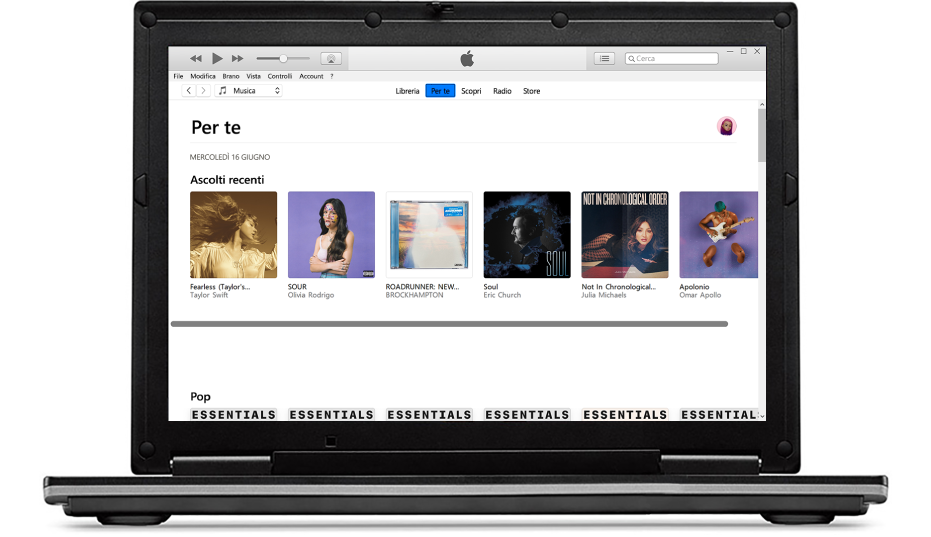
Task: Go forward with the right chevron
Action: (203, 90)
